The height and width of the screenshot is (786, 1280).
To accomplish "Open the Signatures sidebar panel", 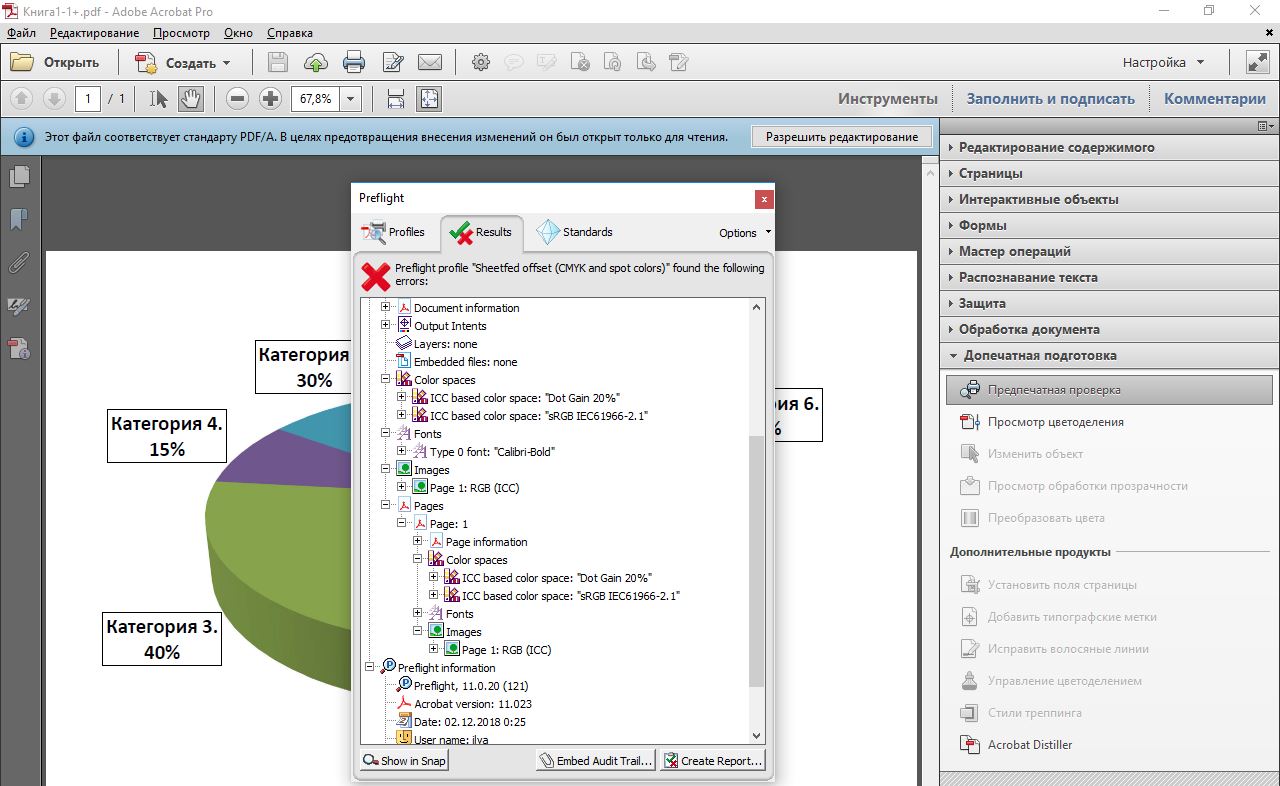I will point(19,306).
